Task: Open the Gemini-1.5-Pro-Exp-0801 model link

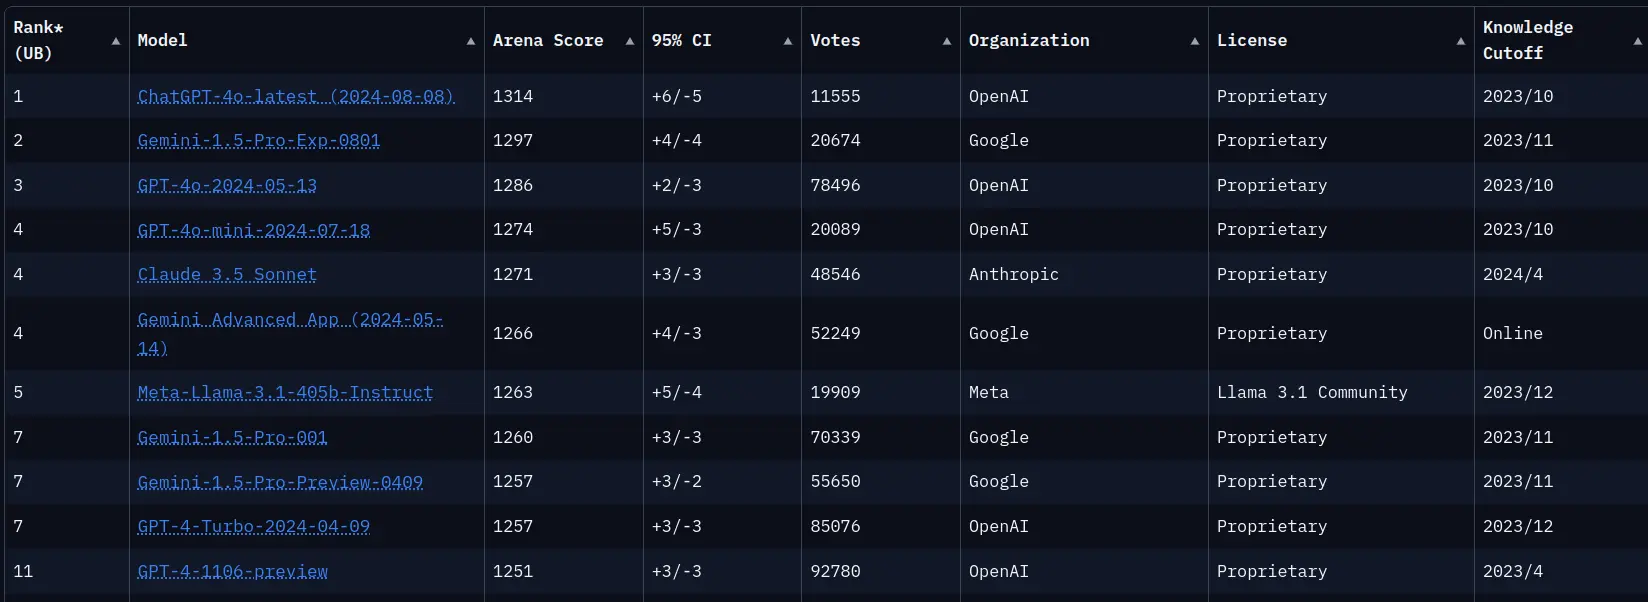Action: (259, 140)
